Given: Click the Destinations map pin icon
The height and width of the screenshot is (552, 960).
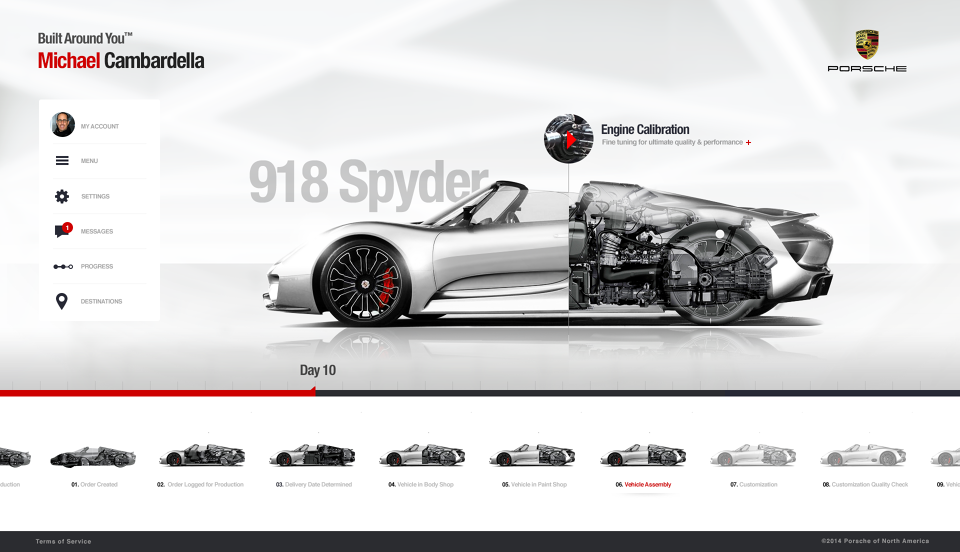Looking at the screenshot, I should (x=61, y=301).
